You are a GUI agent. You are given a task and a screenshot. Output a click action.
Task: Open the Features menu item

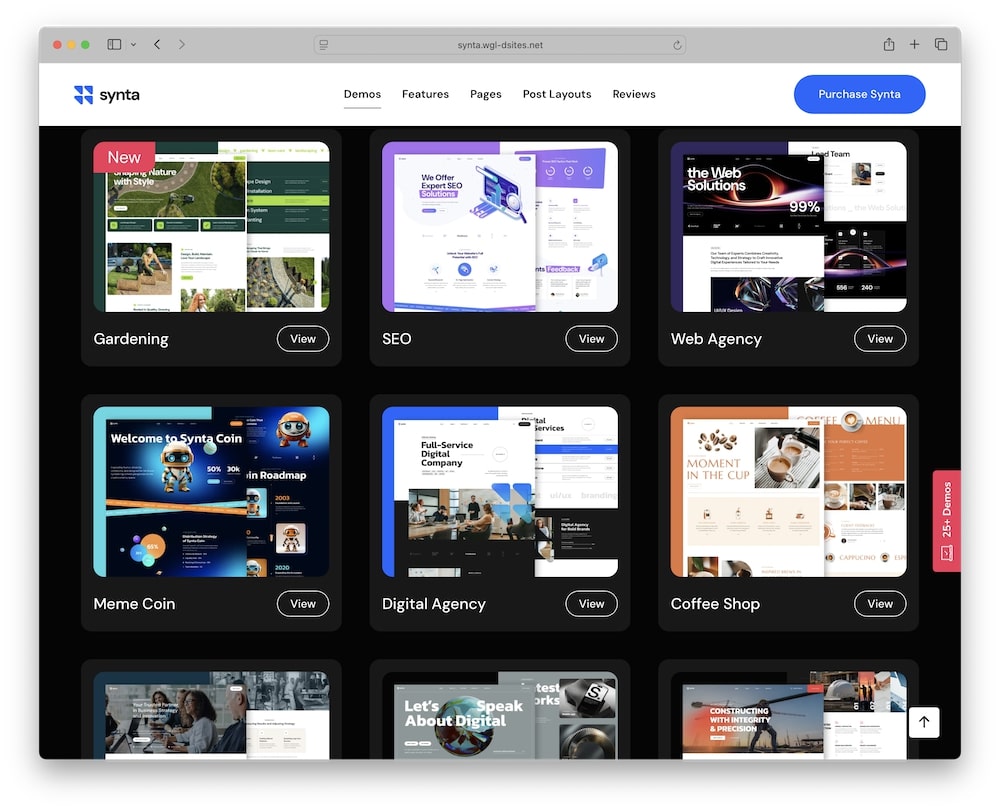pos(425,94)
